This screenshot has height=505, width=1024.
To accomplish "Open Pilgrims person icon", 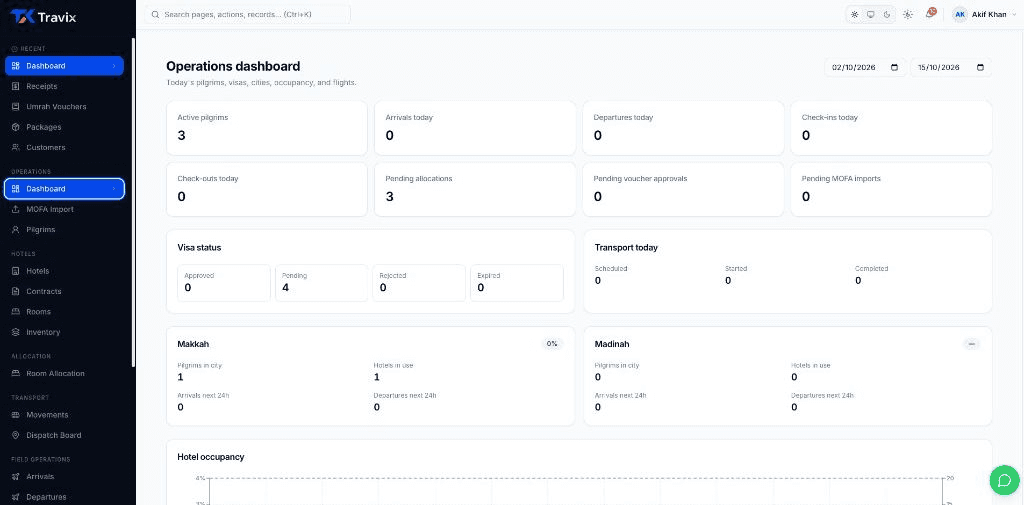I will [x=16, y=230].
